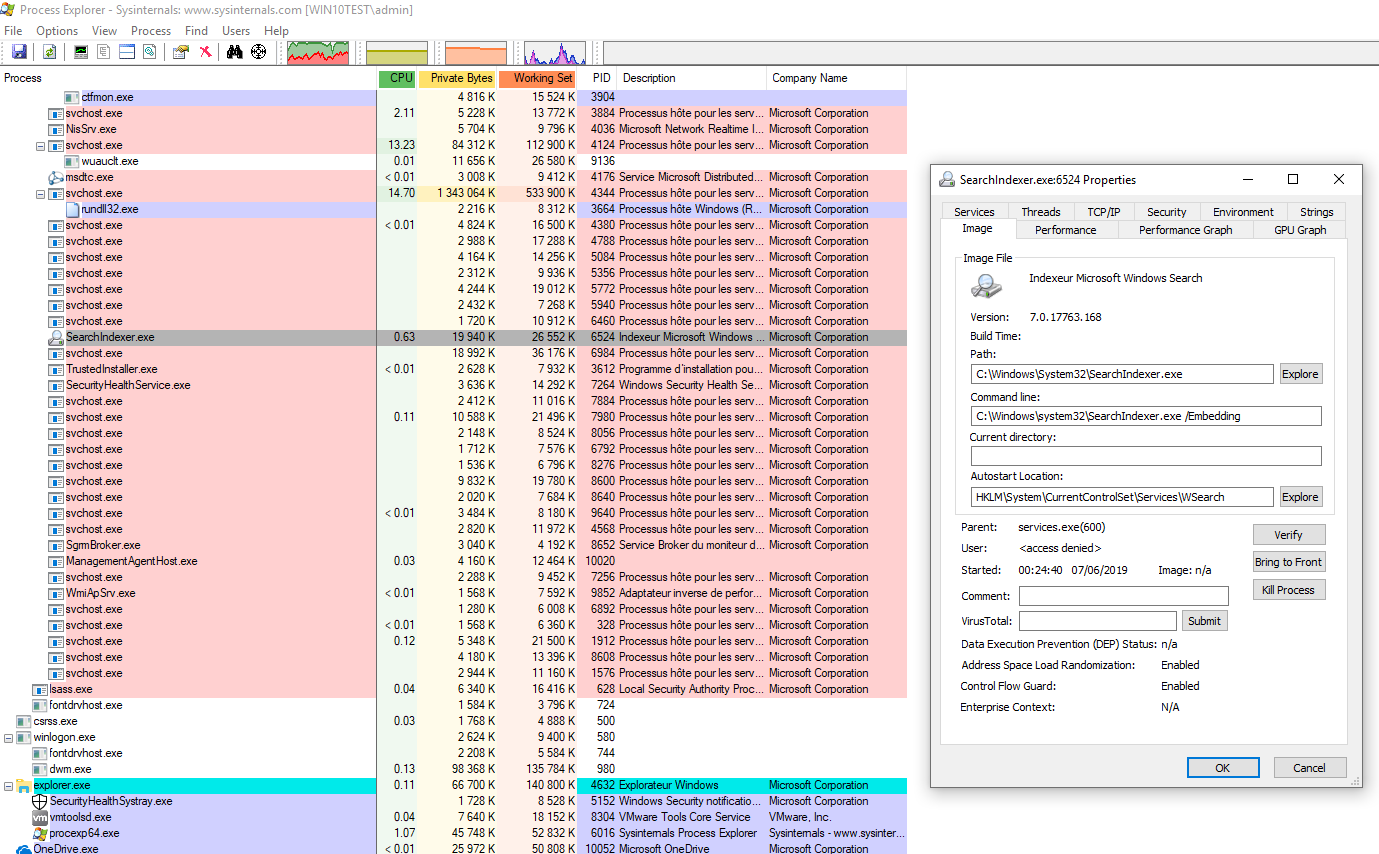This screenshot has width=1379, height=854.
Task: Open the Users menu
Action: (236, 31)
